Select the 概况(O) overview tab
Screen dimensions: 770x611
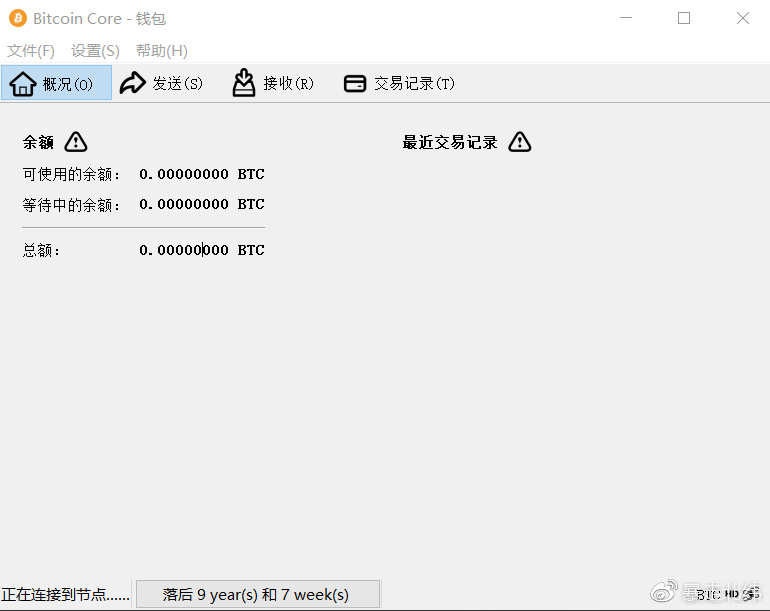coord(56,83)
